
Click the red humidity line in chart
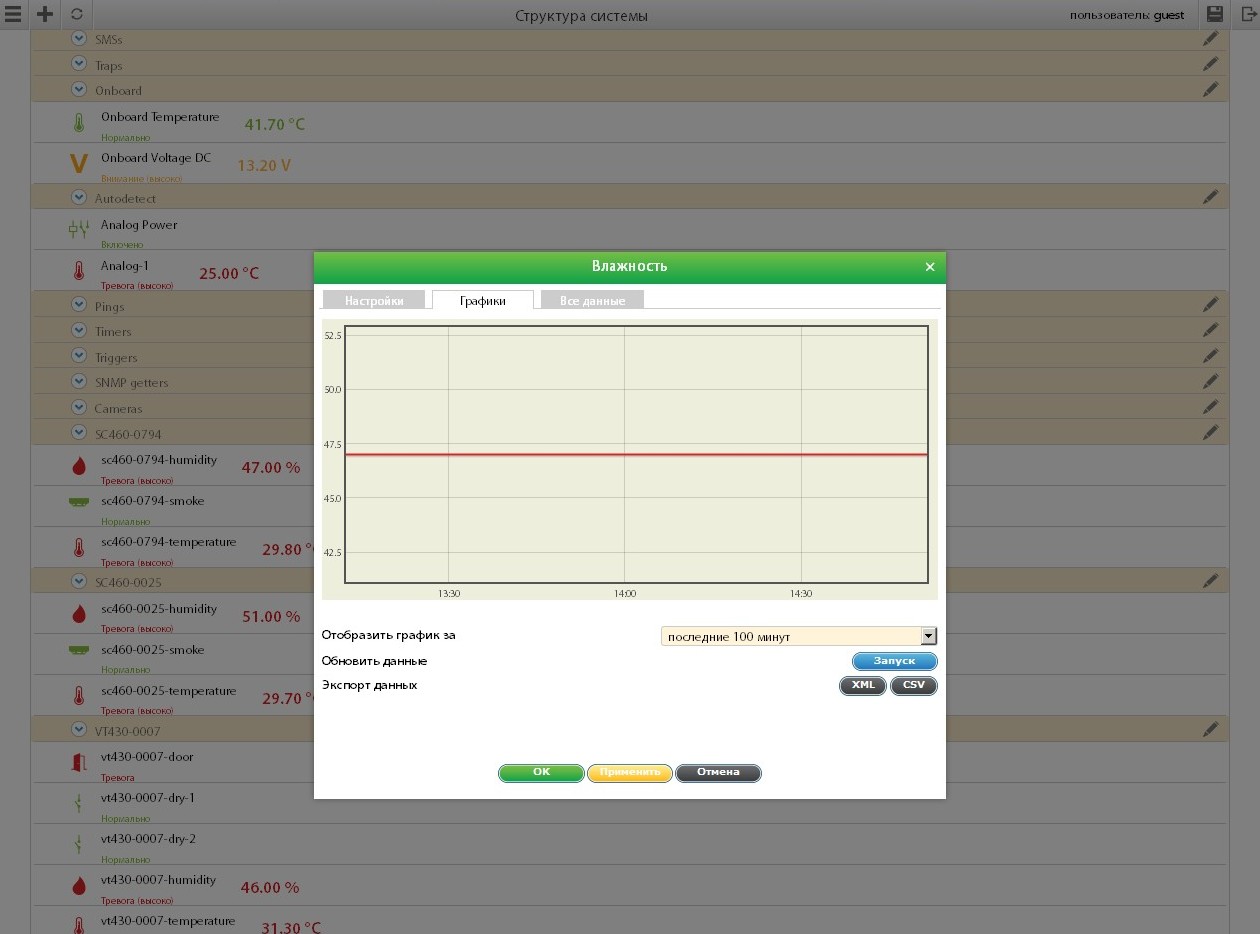(x=636, y=455)
